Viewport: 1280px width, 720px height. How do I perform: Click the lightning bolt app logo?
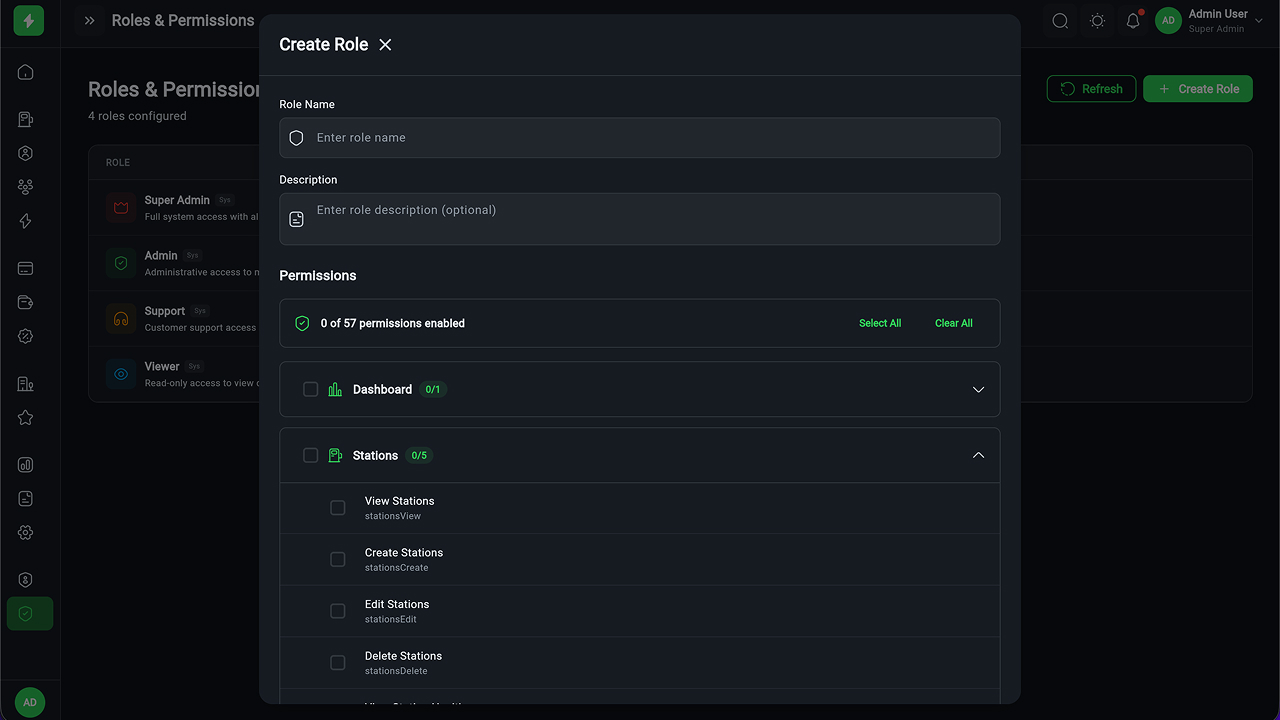point(29,21)
